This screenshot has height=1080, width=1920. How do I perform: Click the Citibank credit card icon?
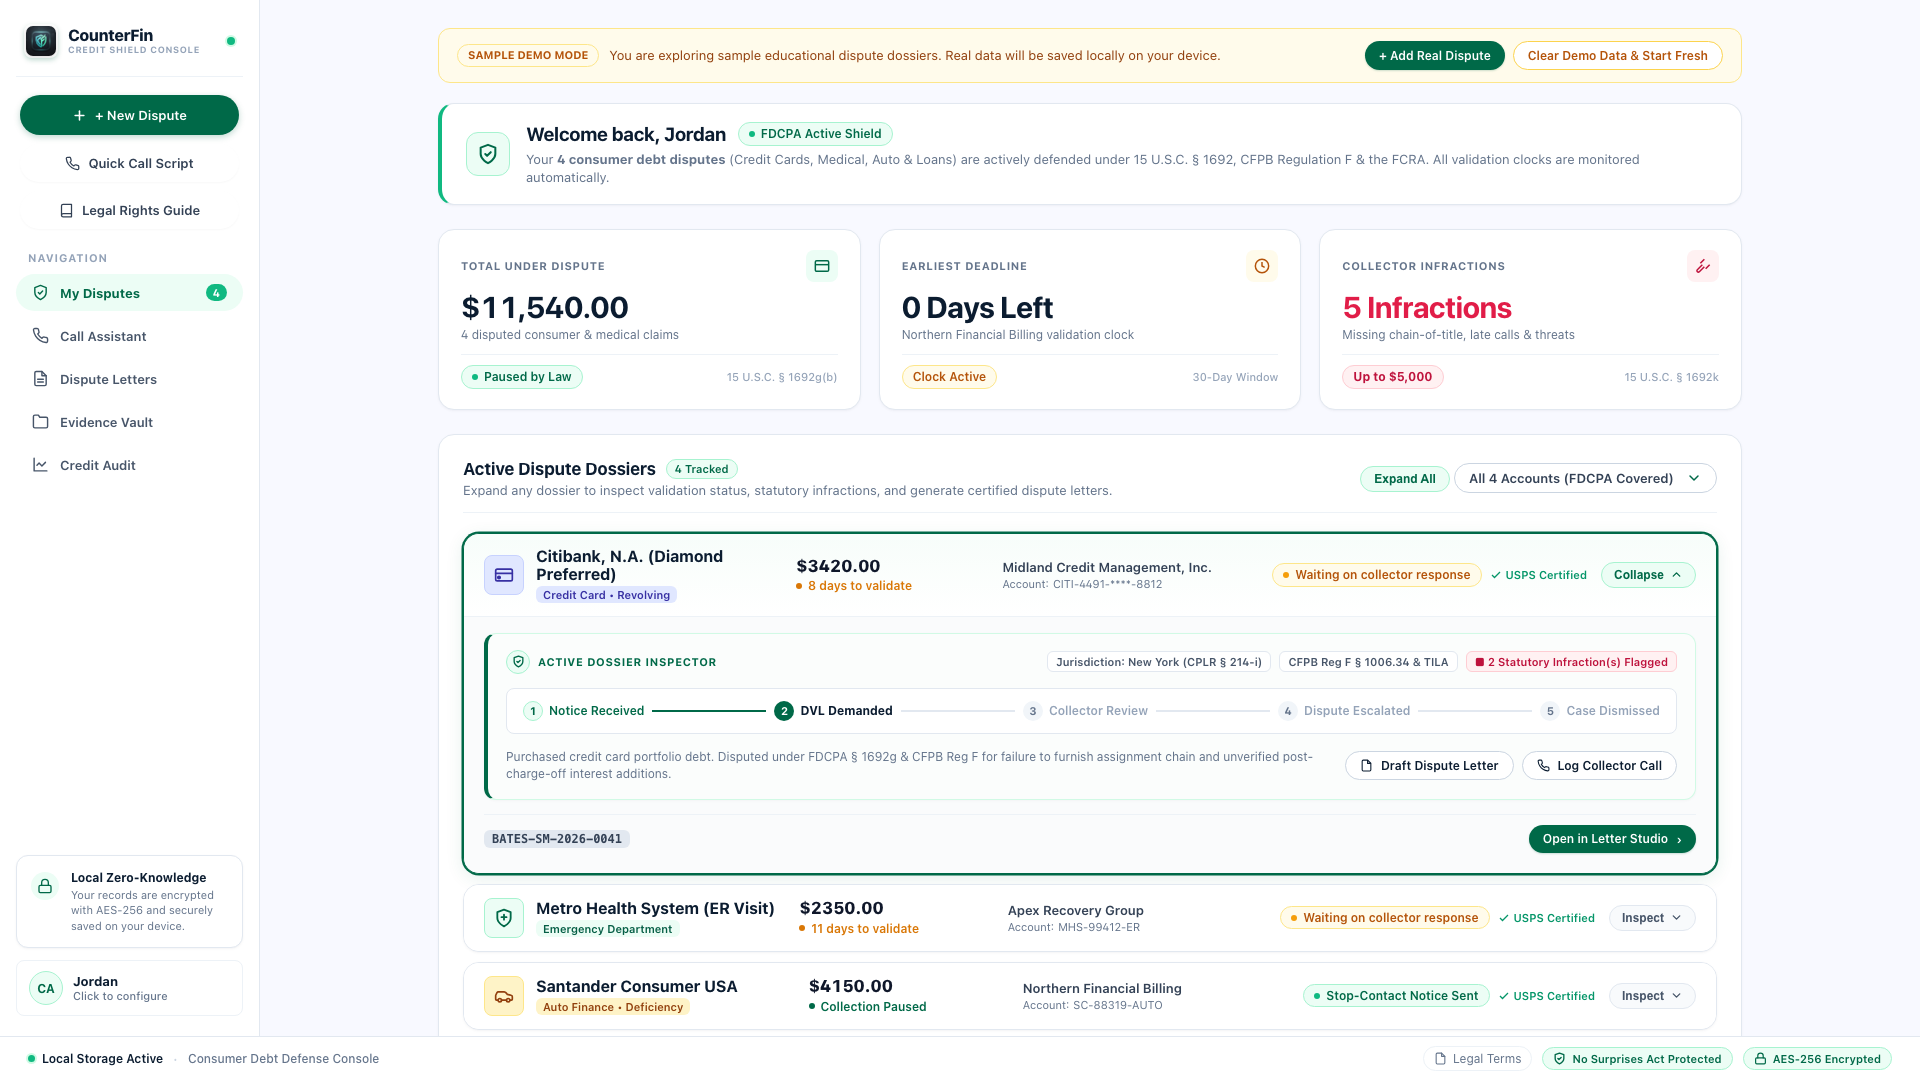[504, 575]
